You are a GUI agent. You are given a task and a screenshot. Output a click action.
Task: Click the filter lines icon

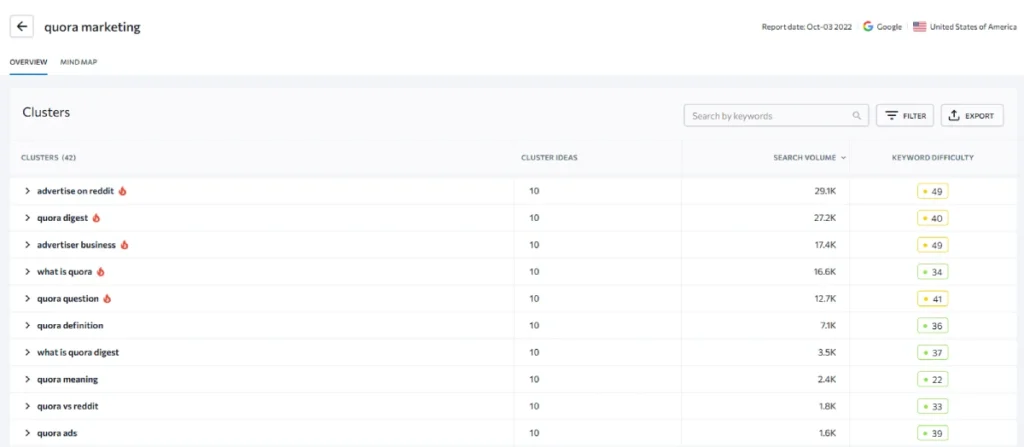[891, 116]
